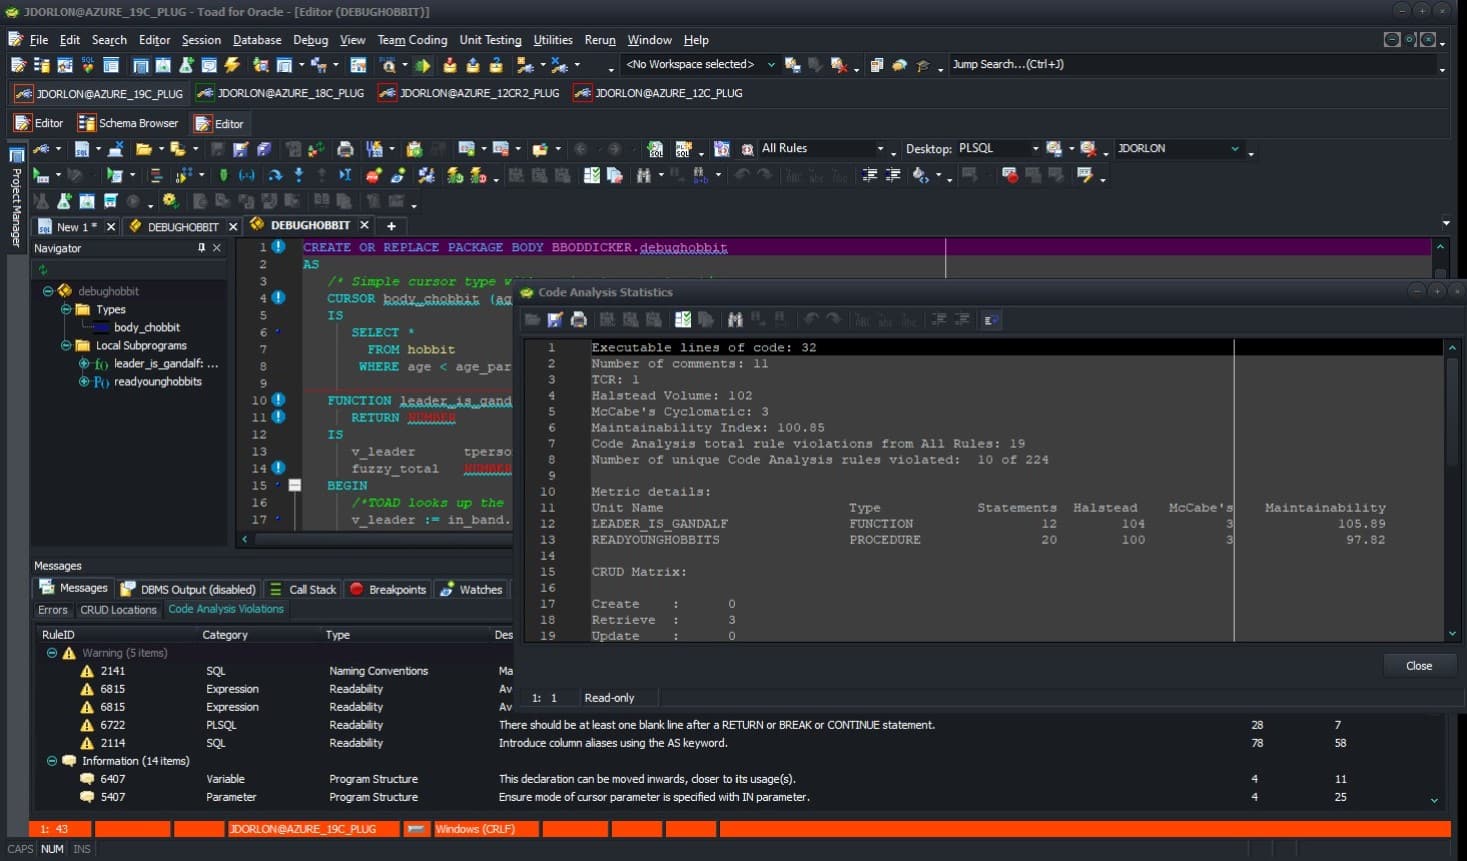Open the Team Coding menu

coord(412,40)
